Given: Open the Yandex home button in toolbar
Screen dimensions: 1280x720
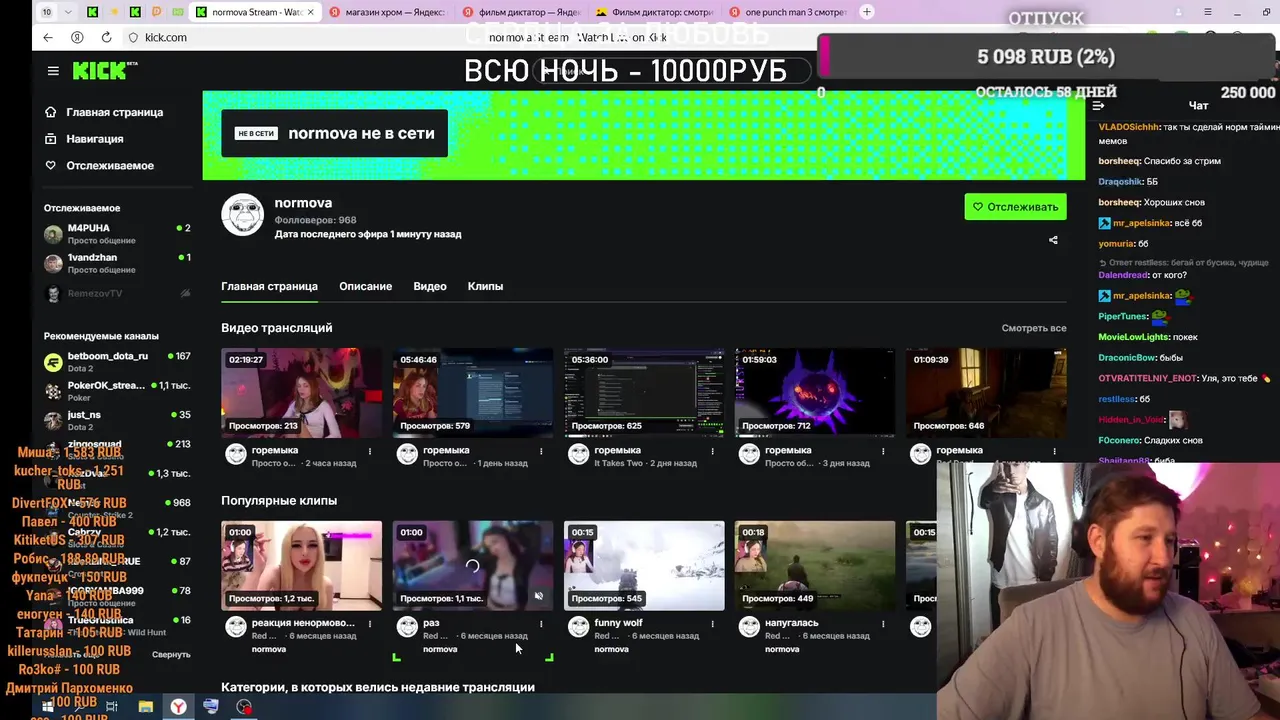Looking at the screenshot, I should [77, 37].
